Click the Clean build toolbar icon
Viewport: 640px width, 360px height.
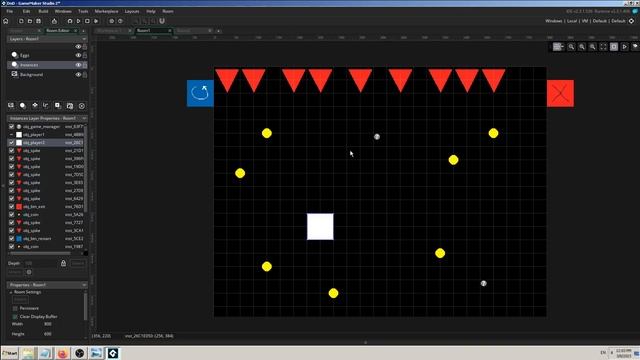pyautogui.click(x=96, y=21)
